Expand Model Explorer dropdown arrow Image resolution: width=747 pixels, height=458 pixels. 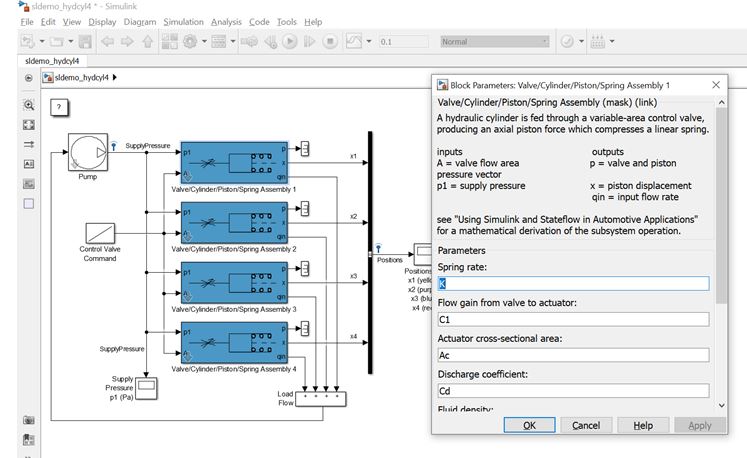coord(232,41)
